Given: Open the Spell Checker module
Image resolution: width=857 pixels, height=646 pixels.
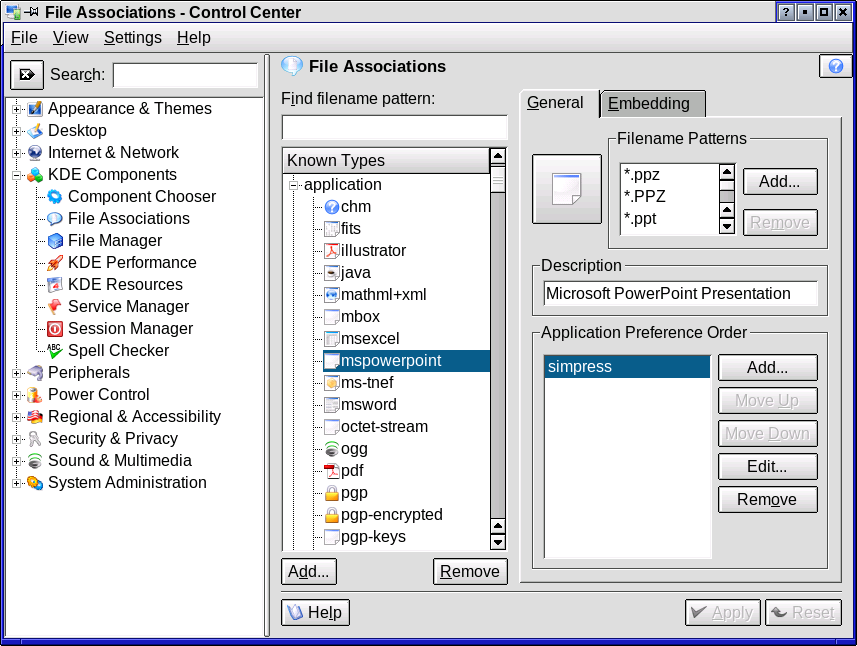Looking at the screenshot, I should click(118, 351).
